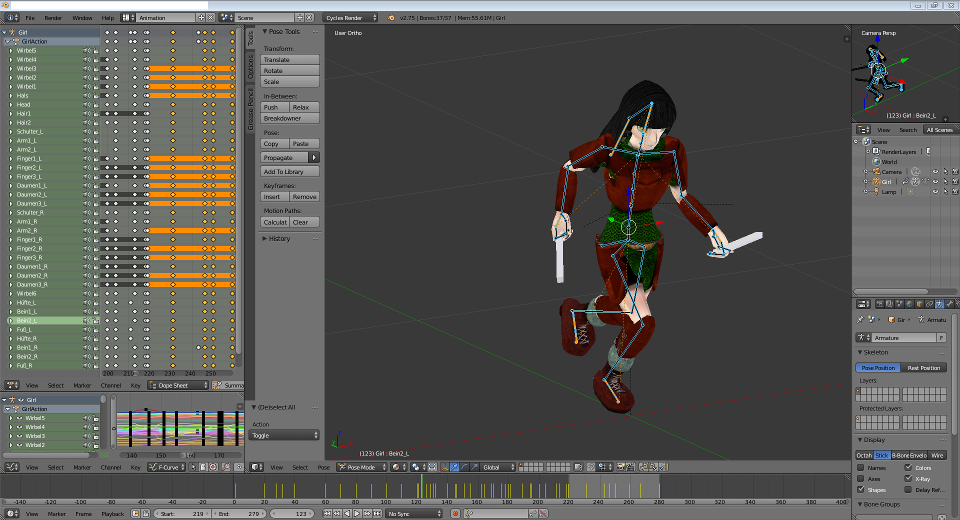
Task: Open the Pose Mode dropdown
Action: 361,467
